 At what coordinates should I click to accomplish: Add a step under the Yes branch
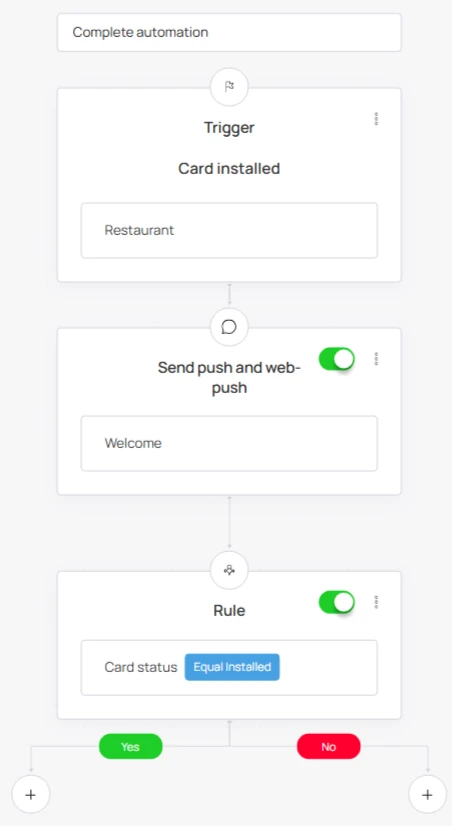31,794
